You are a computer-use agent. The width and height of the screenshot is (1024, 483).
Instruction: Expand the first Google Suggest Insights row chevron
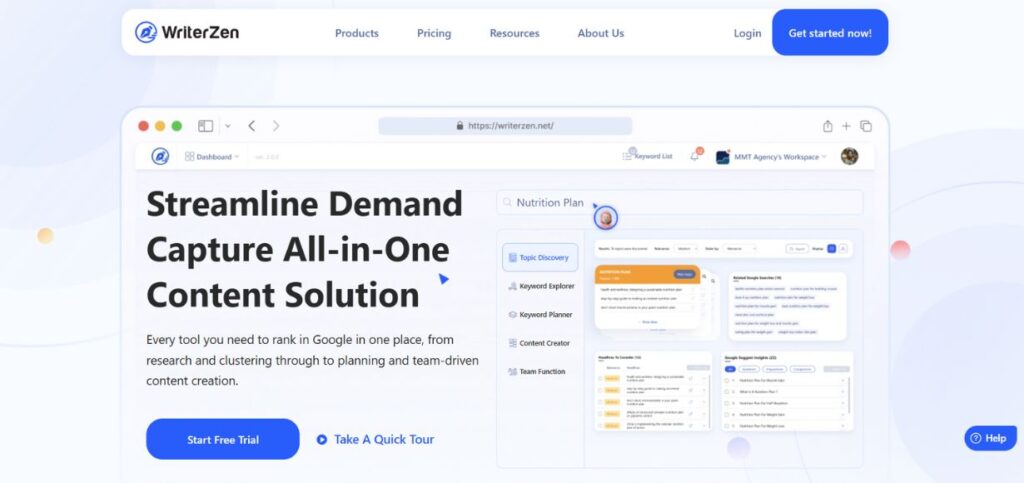[x=842, y=381]
